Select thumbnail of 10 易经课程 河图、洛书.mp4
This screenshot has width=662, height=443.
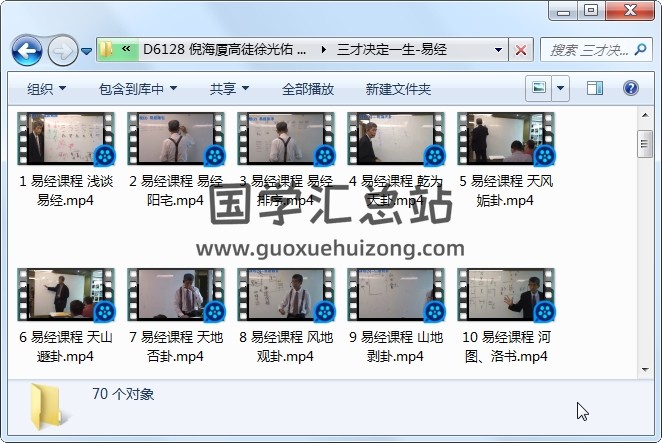click(506, 294)
